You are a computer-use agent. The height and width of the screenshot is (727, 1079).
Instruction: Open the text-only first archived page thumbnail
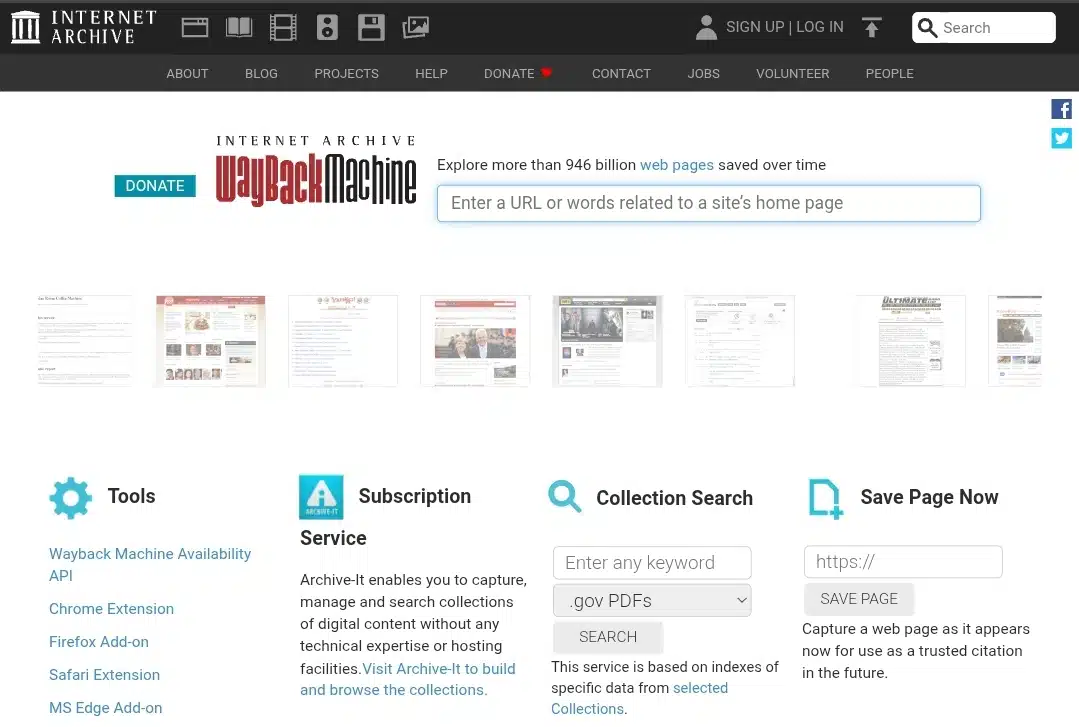[84, 341]
